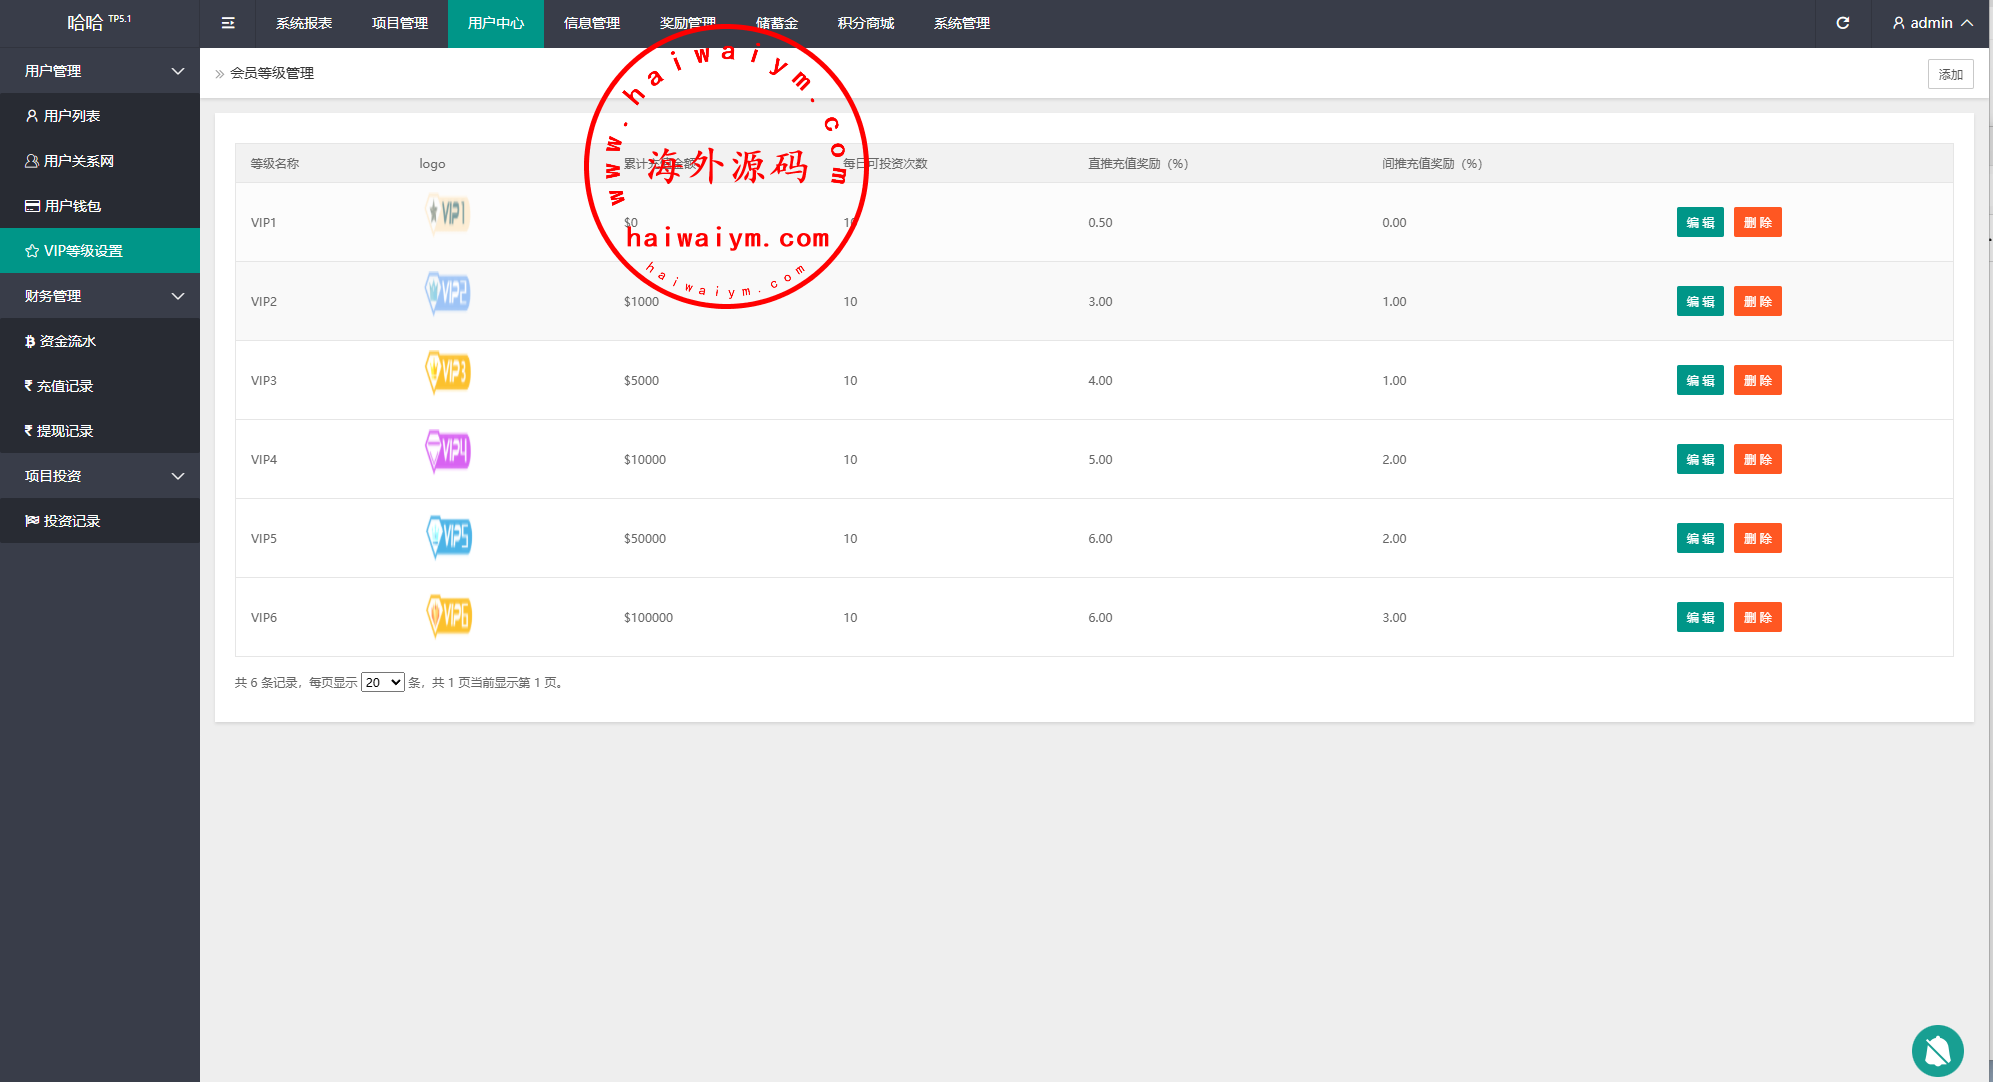The height and width of the screenshot is (1082, 1993).
Task: Open 用户钱包 sidebar item
Action: coord(72,206)
